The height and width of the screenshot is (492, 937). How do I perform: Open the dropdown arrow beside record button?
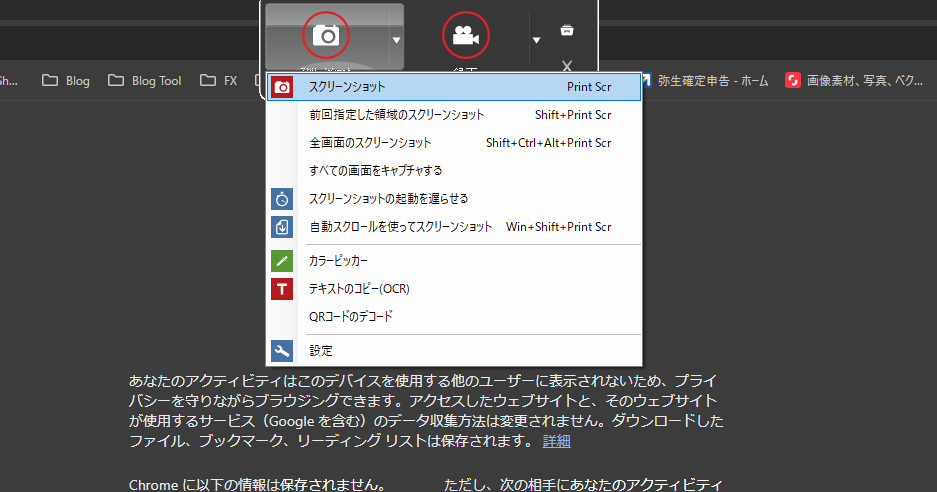(536, 40)
